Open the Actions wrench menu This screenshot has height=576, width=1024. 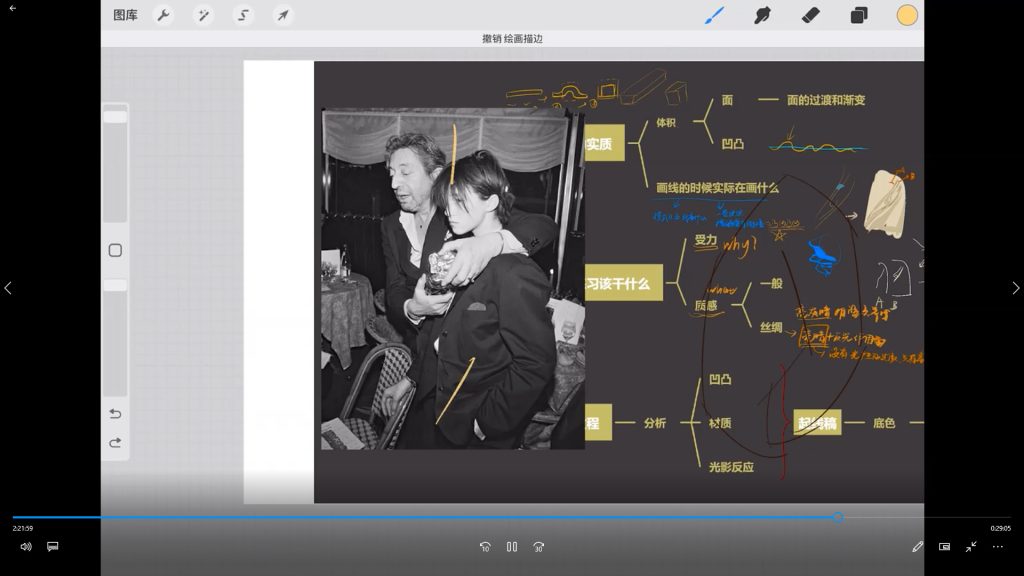pos(163,15)
